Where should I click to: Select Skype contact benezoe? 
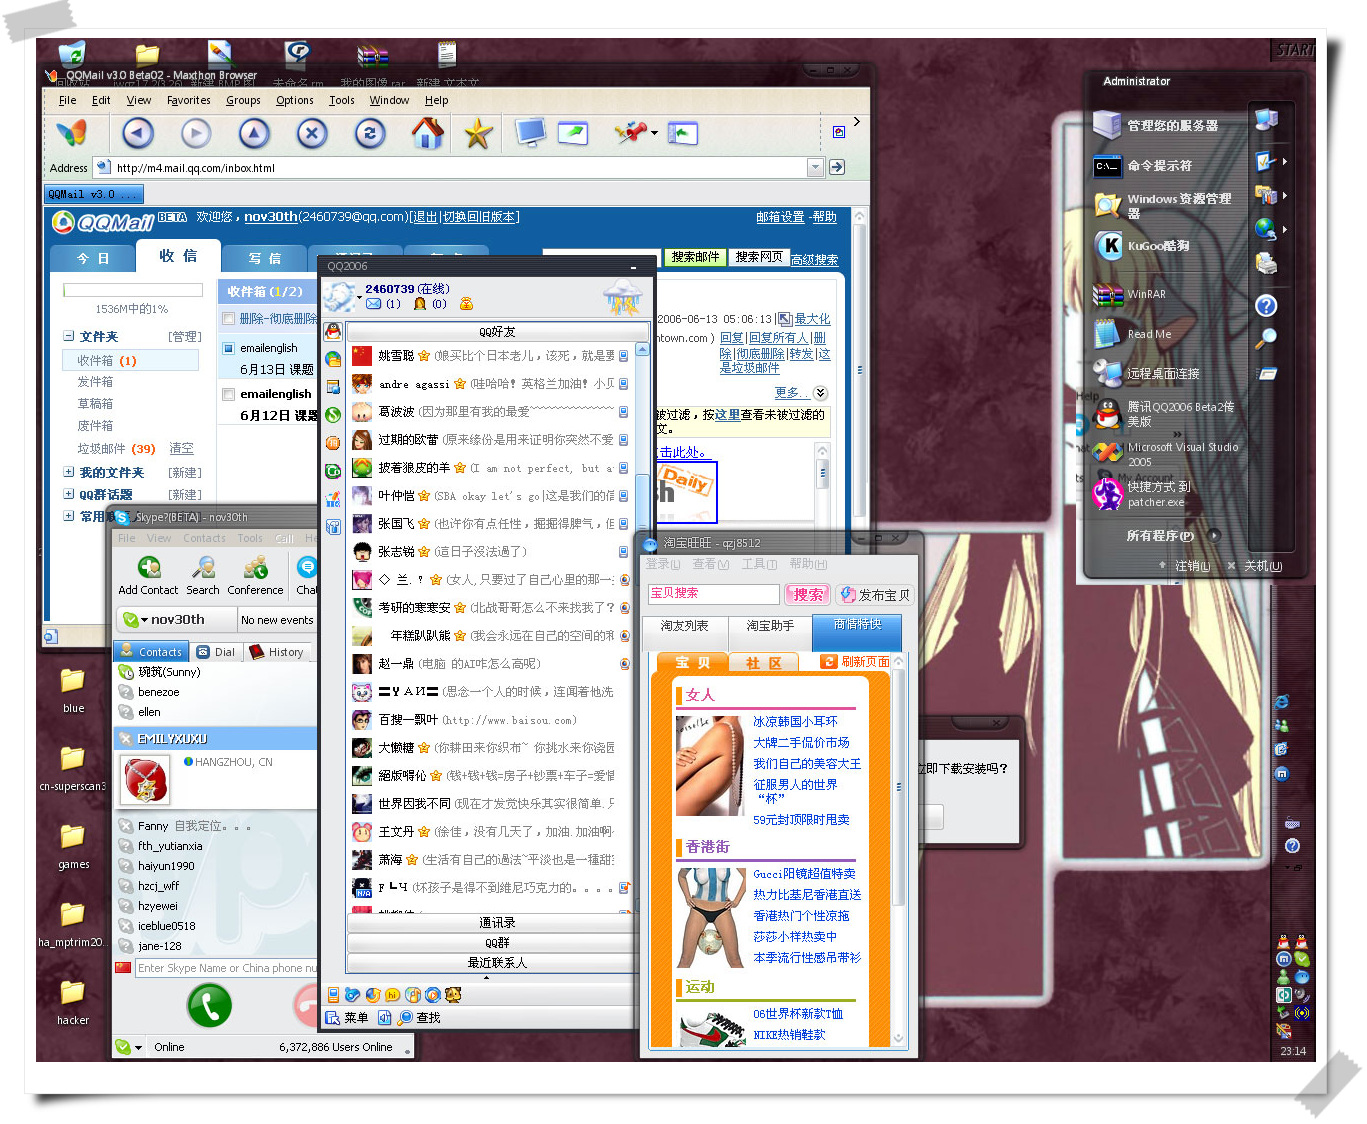click(159, 692)
